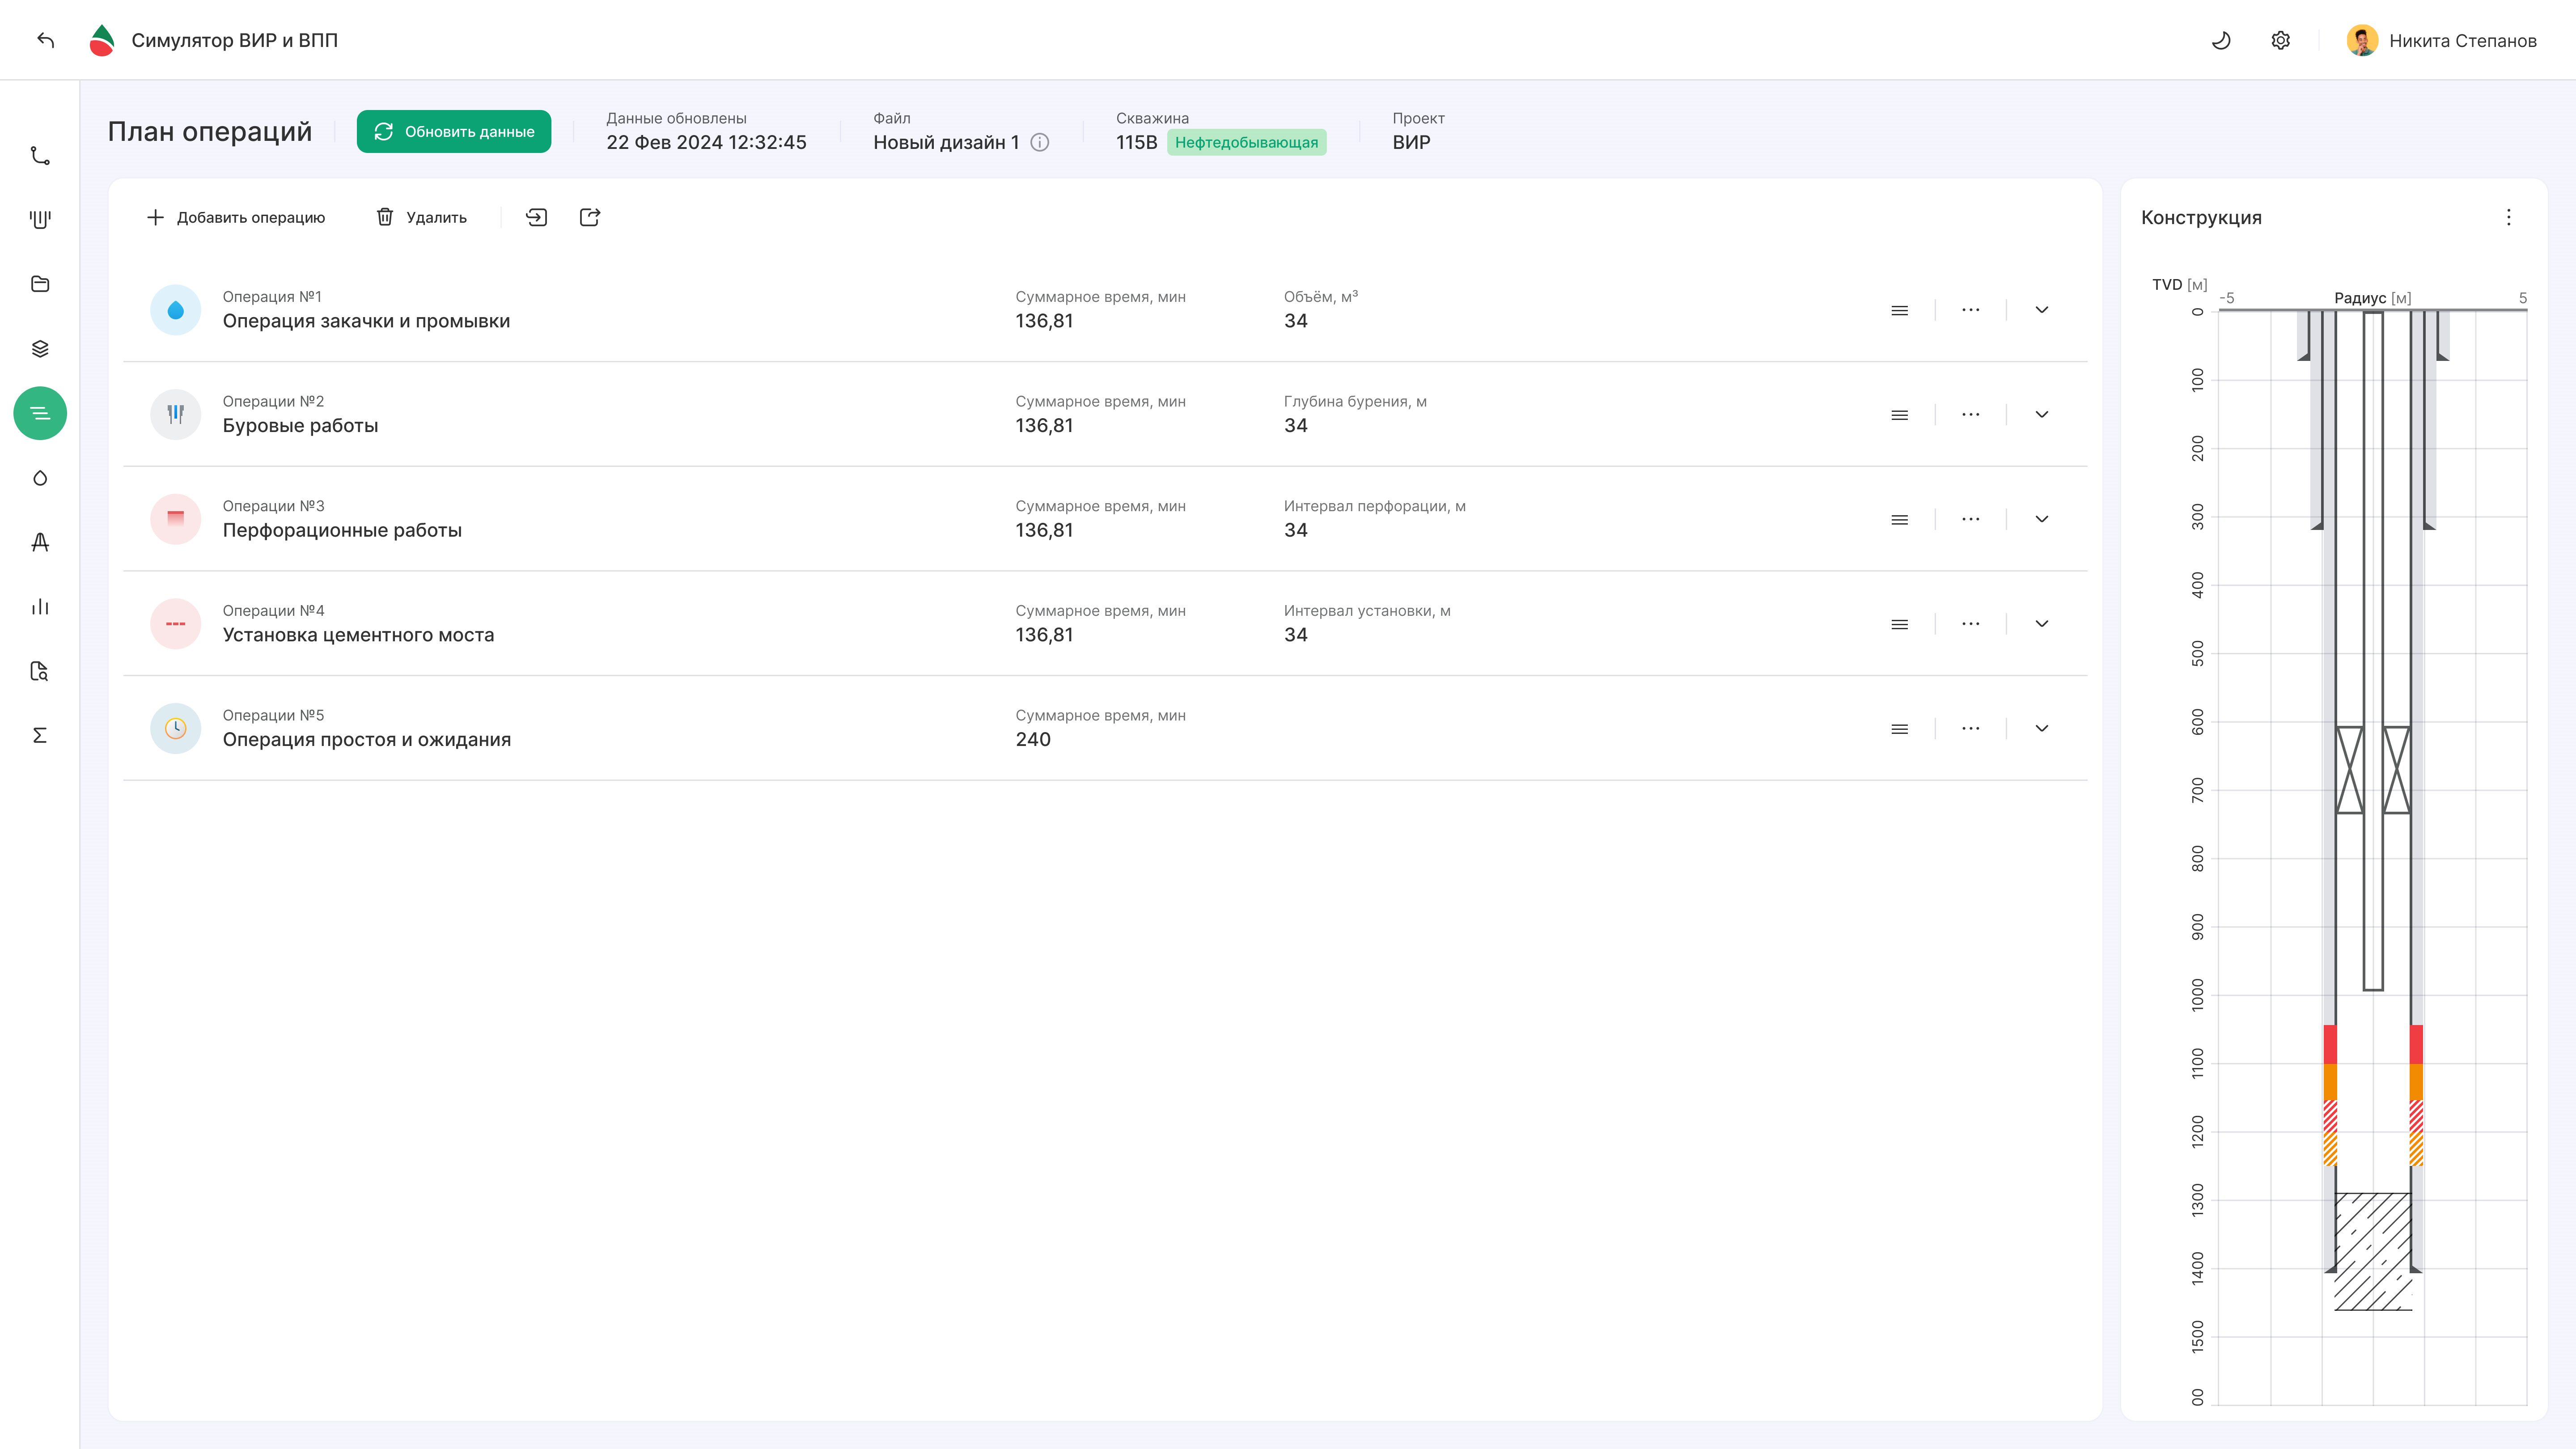Click the import icon next to Удалить

(537, 217)
